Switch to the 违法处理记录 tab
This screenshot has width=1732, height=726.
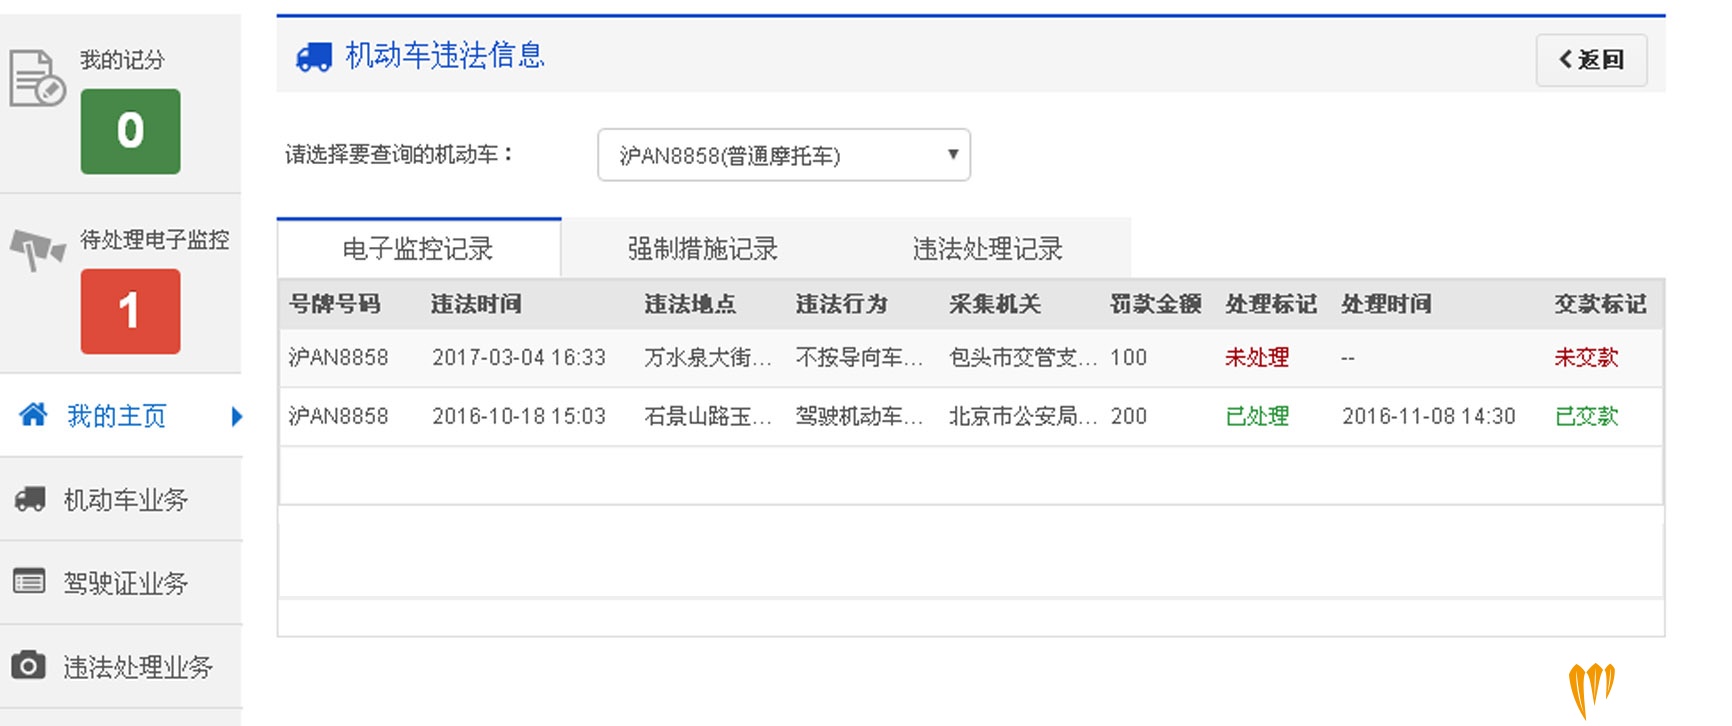[x=988, y=248]
